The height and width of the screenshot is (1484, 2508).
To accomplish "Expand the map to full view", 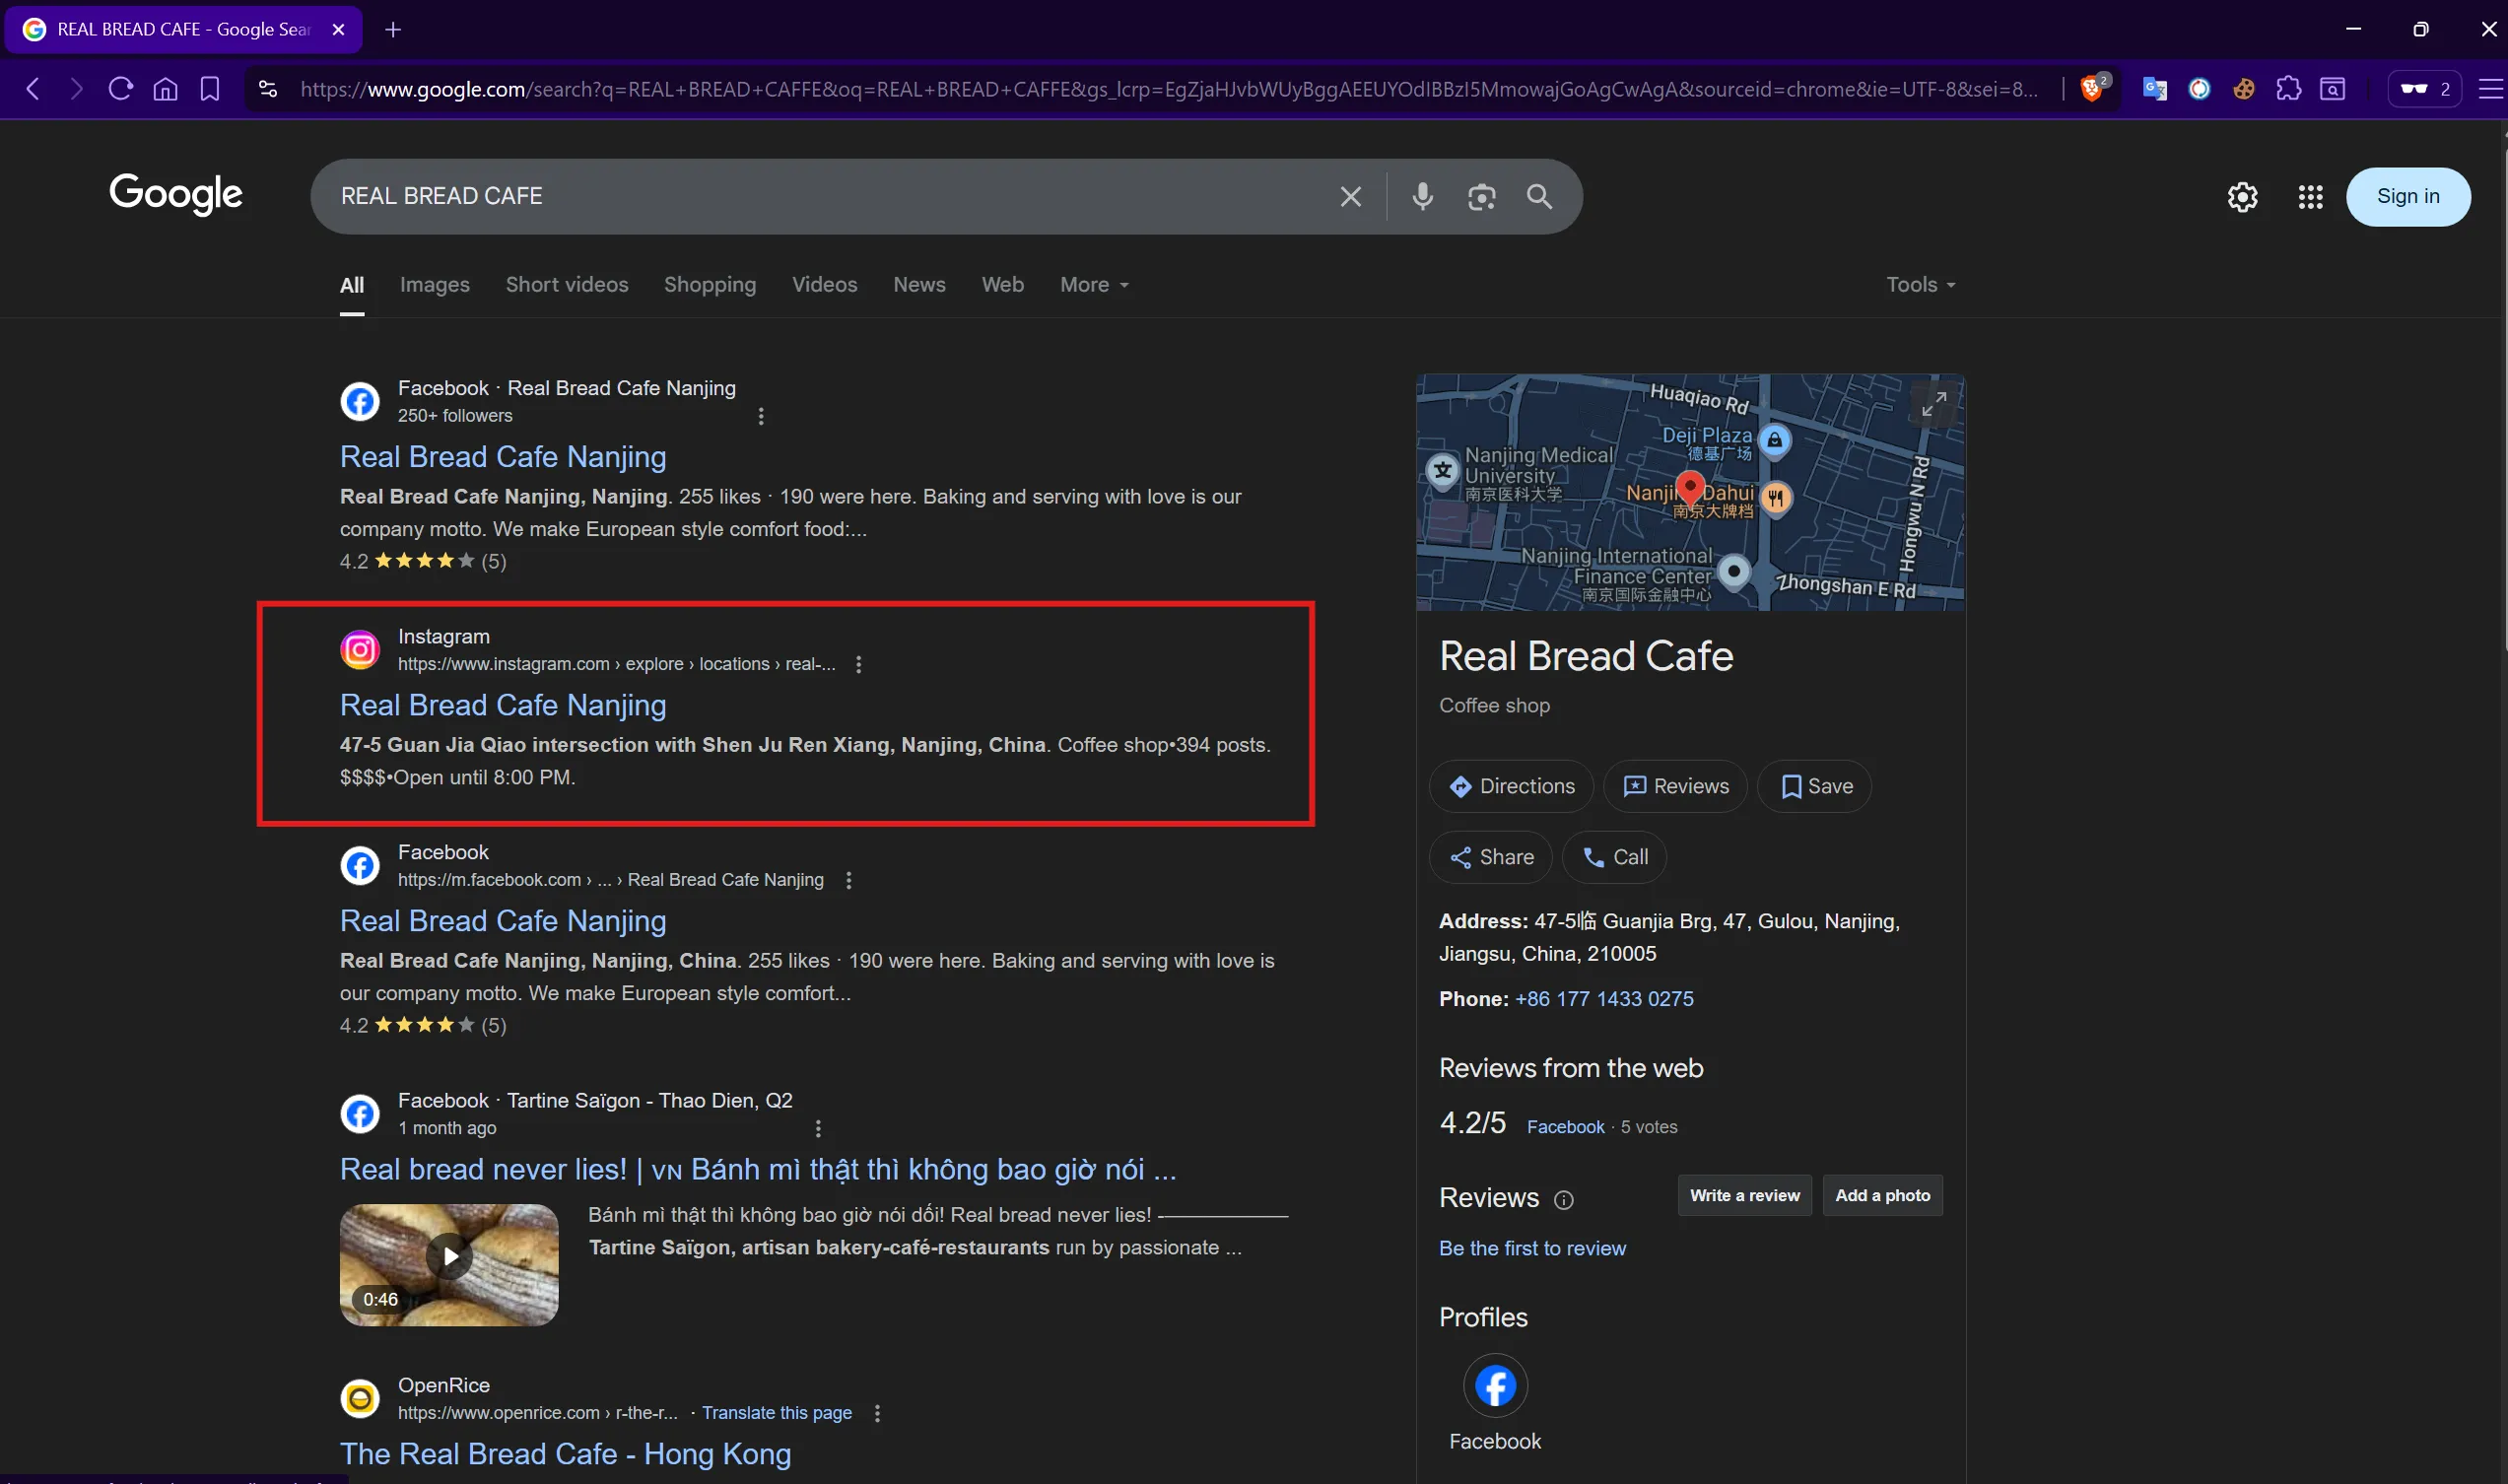I will (1934, 403).
